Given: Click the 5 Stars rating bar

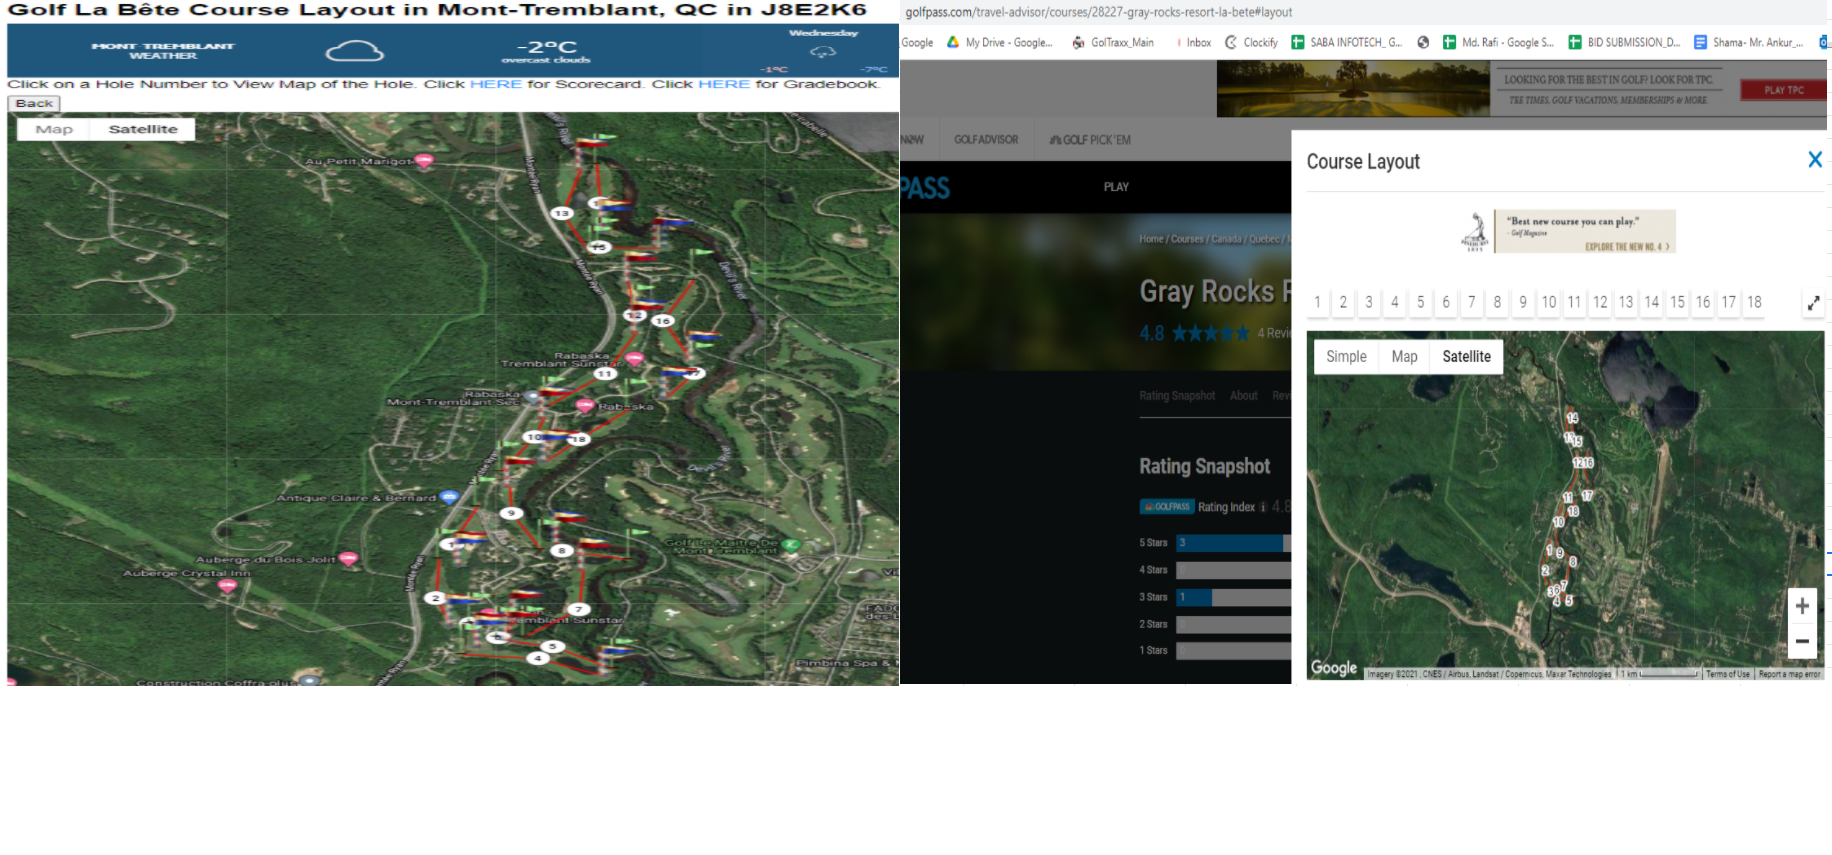Looking at the screenshot, I should point(1234,543).
